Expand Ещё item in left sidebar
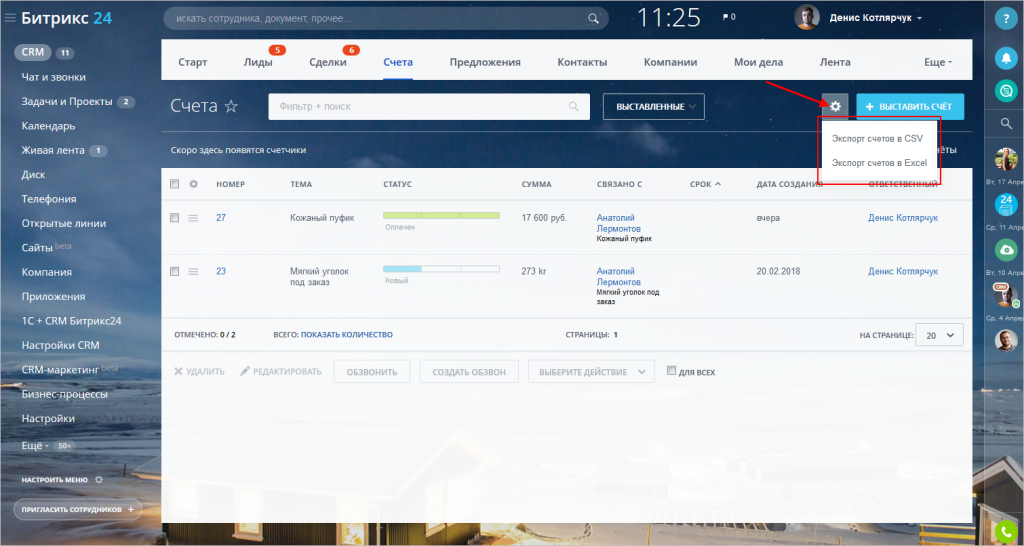The width and height of the screenshot is (1024, 546). point(36,445)
